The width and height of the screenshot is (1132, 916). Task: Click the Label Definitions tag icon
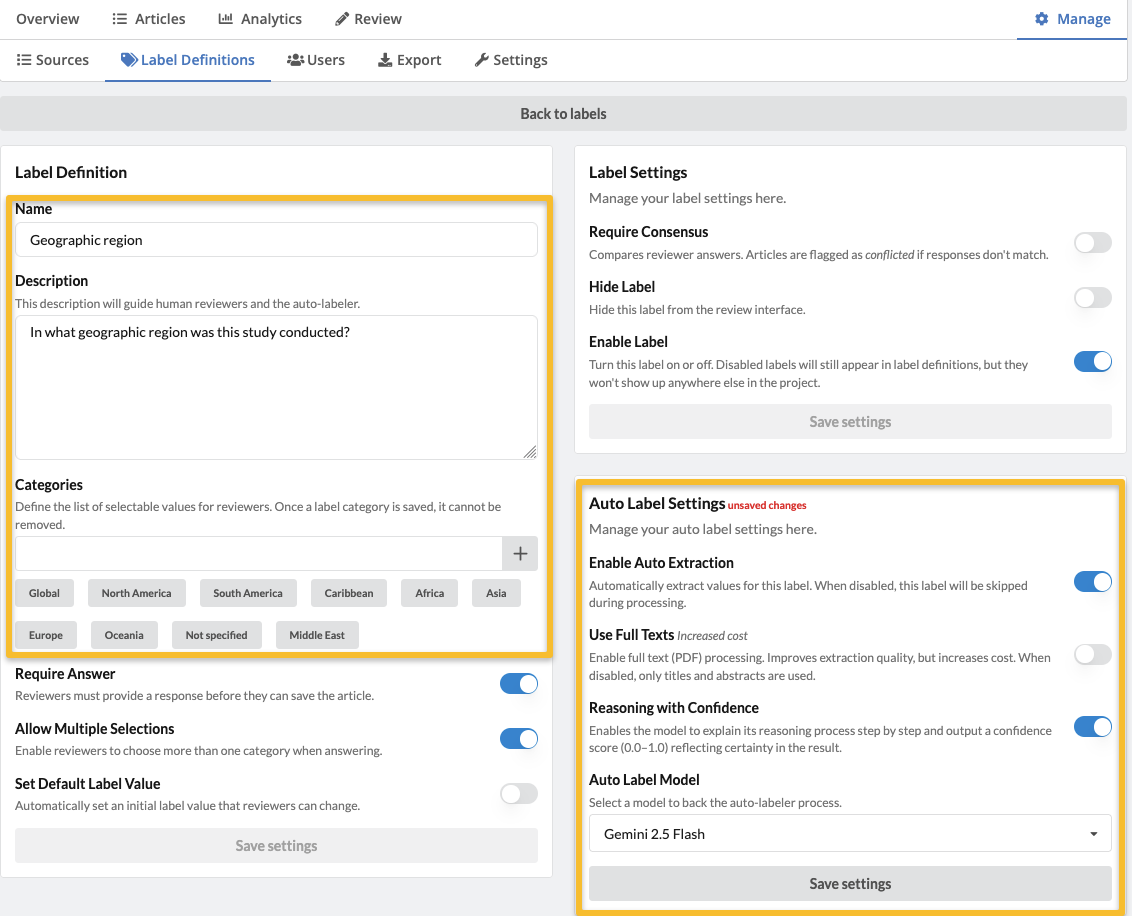(129, 60)
